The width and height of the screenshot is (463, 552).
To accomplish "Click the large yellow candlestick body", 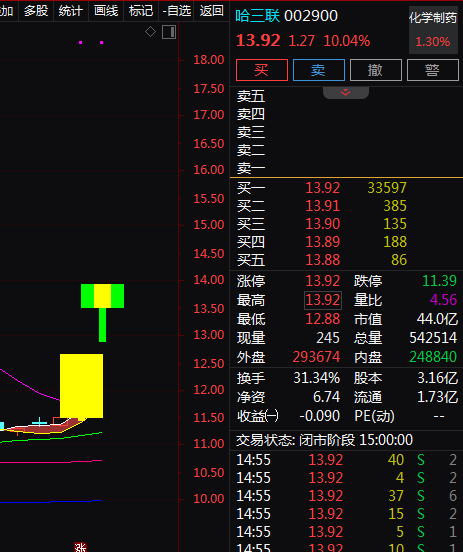I will tap(81, 386).
